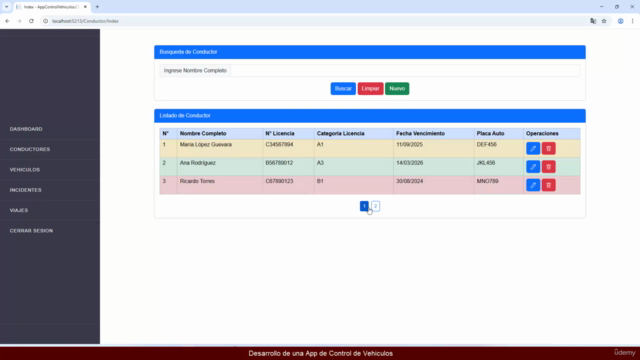The image size is (640, 360).
Task: Click the Listado de Conductor panel header
Action: coord(370,116)
